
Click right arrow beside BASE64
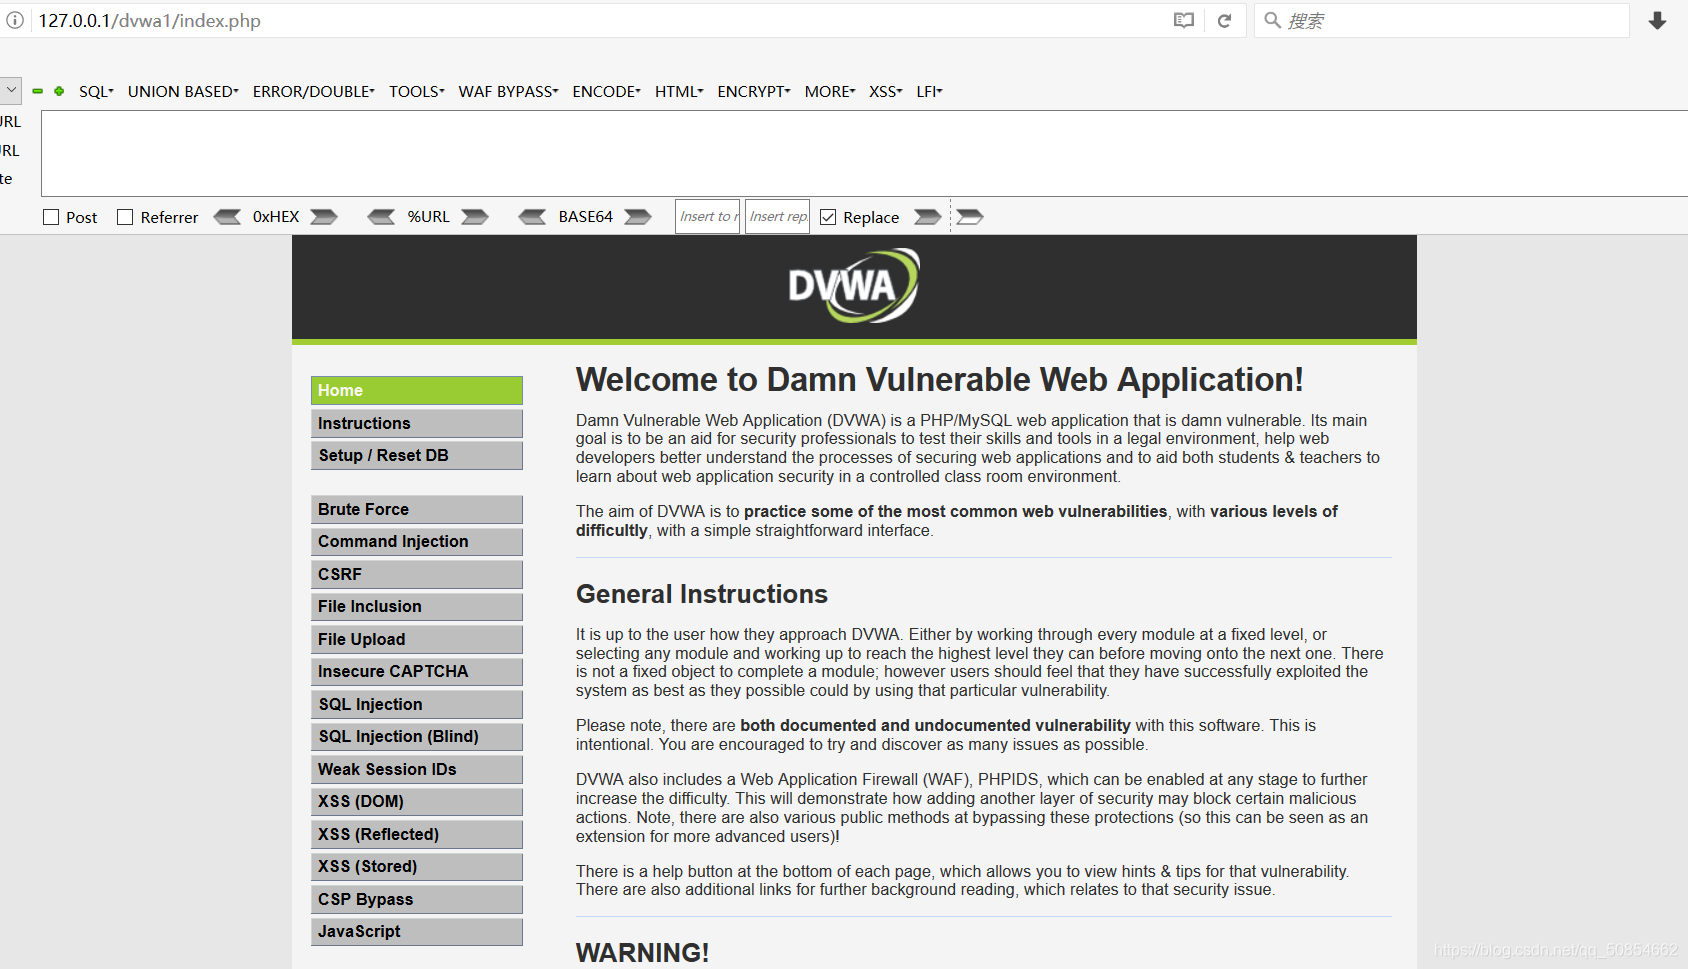pos(638,217)
